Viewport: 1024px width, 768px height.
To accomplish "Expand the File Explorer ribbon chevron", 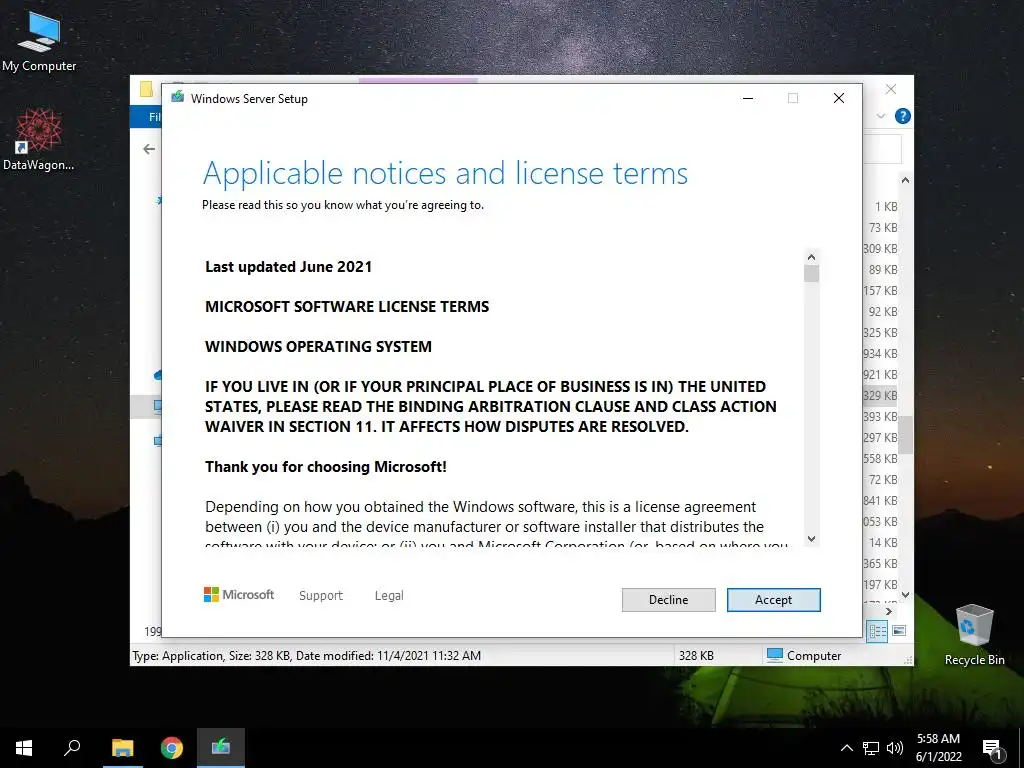I will pyautogui.click(x=881, y=116).
